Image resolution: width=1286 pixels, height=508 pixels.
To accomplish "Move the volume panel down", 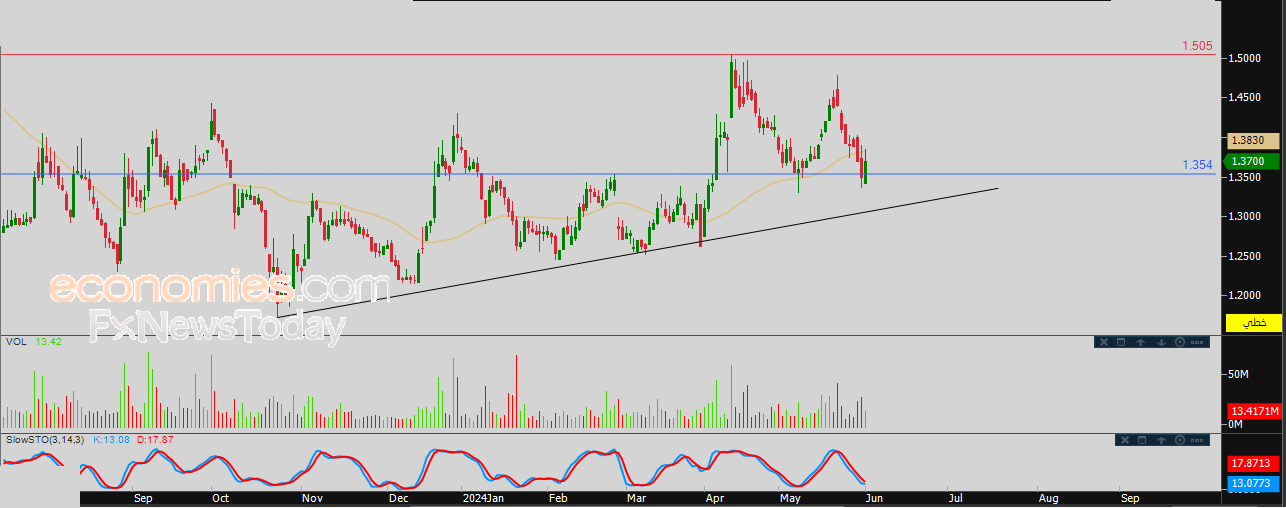I will click(1161, 342).
